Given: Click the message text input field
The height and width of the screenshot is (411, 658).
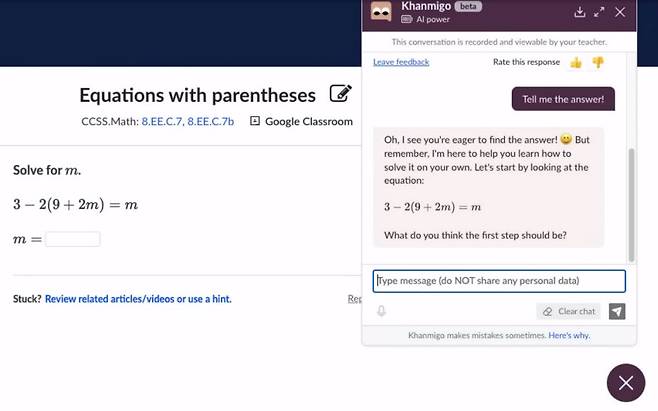Looking at the screenshot, I should pos(499,281).
